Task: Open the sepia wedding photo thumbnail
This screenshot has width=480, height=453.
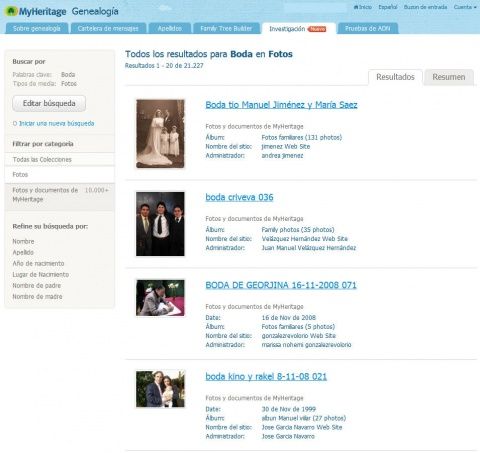Action: (x=160, y=134)
